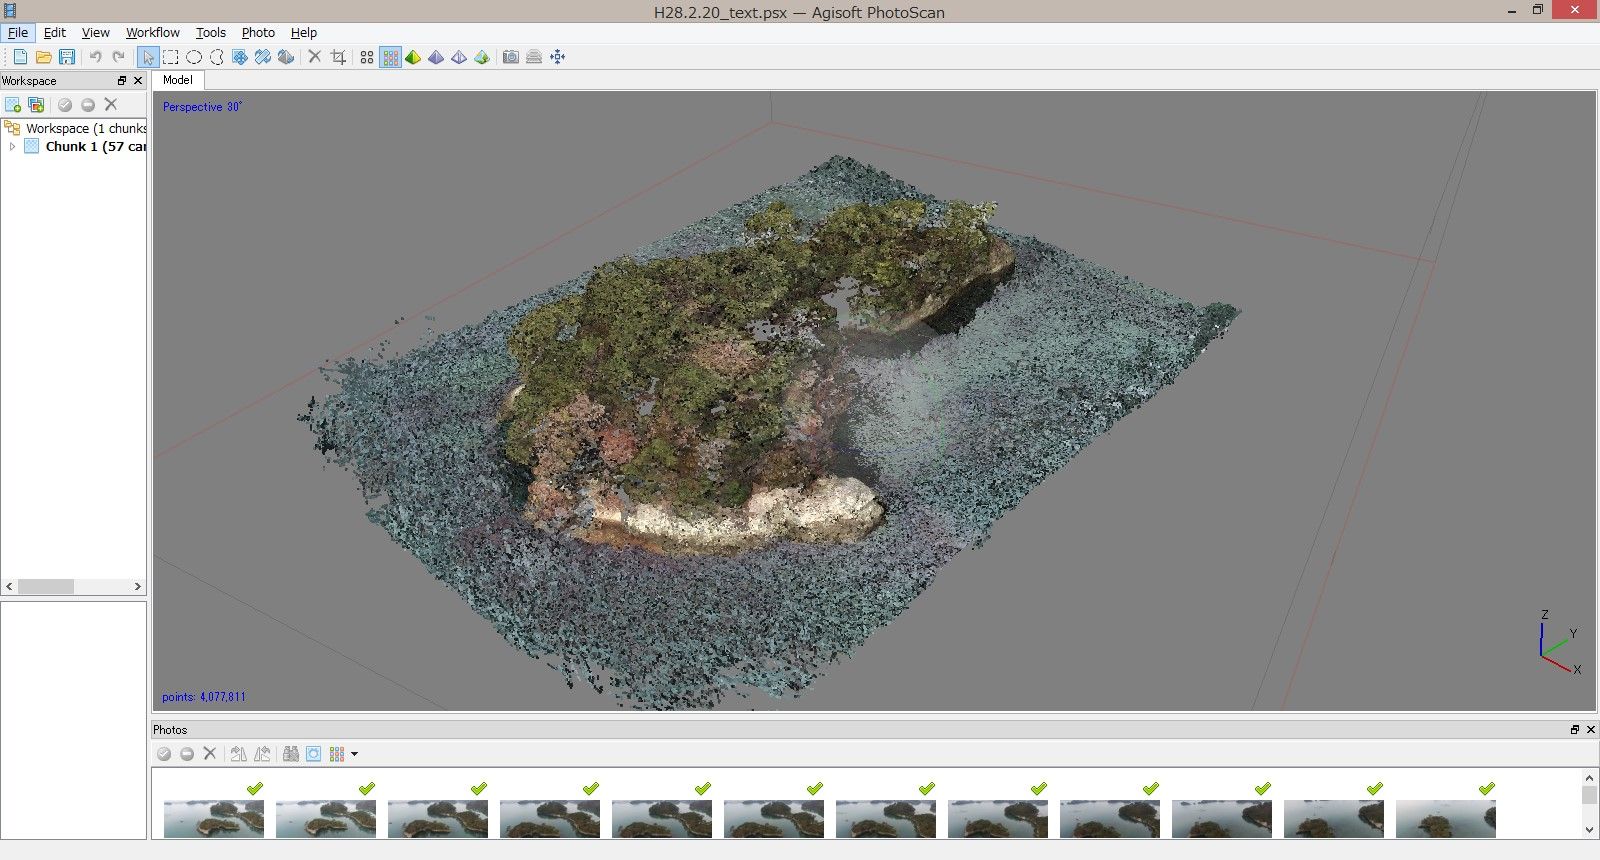Activate the Resize Region tool
Image resolution: width=1600 pixels, height=860 pixels.
tap(240, 57)
